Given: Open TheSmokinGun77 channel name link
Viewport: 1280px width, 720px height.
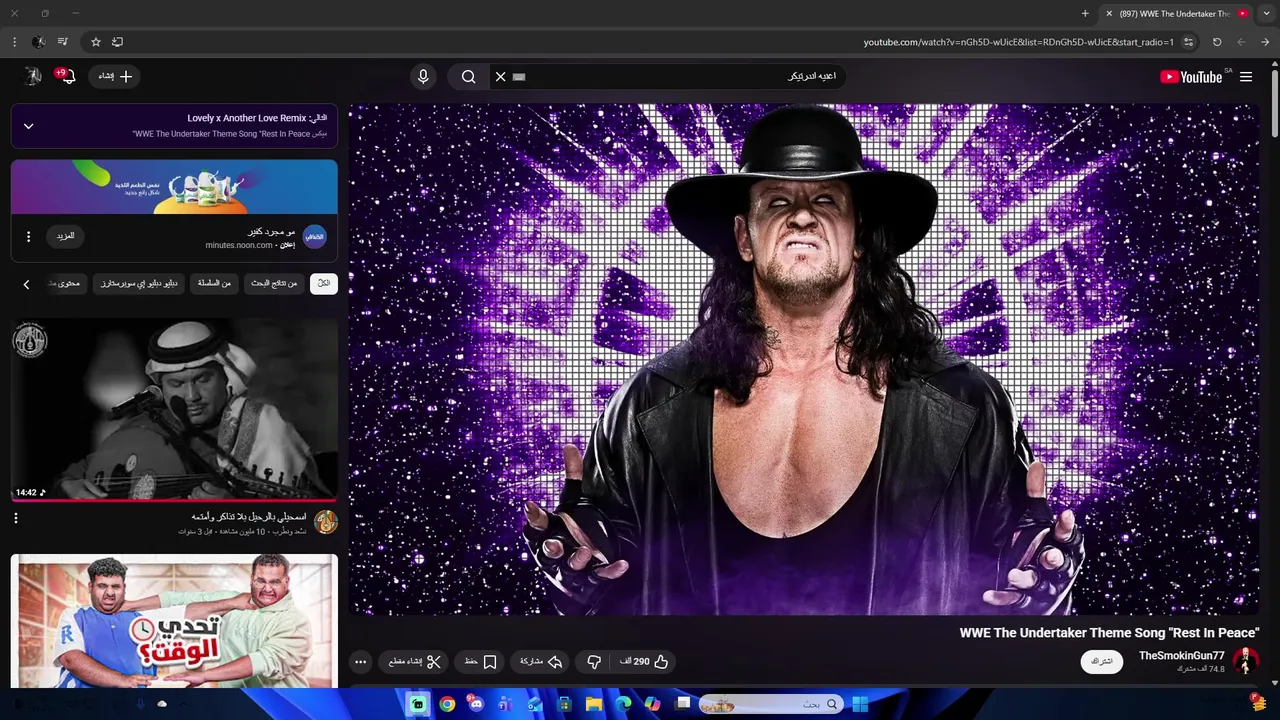Looking at the screenshot, I should pos(1182,656).
